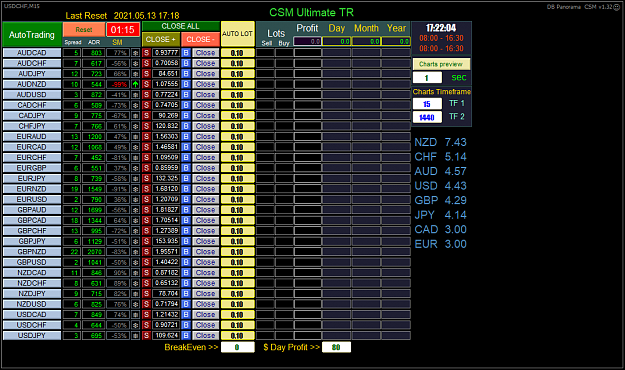The image size is (625, 370).
Task: Click the 1.20709 price for EURUSD
Action: [x=166, y=199]
